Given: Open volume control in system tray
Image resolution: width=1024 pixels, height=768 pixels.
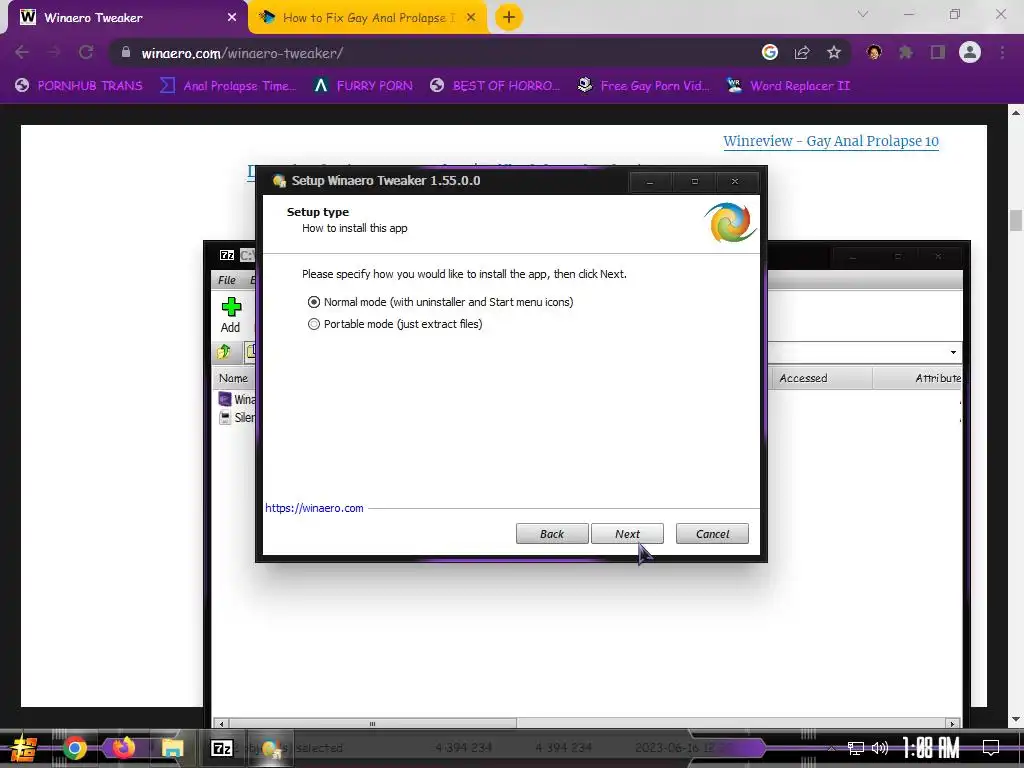Looking at the screenshot, I should 880,748.
